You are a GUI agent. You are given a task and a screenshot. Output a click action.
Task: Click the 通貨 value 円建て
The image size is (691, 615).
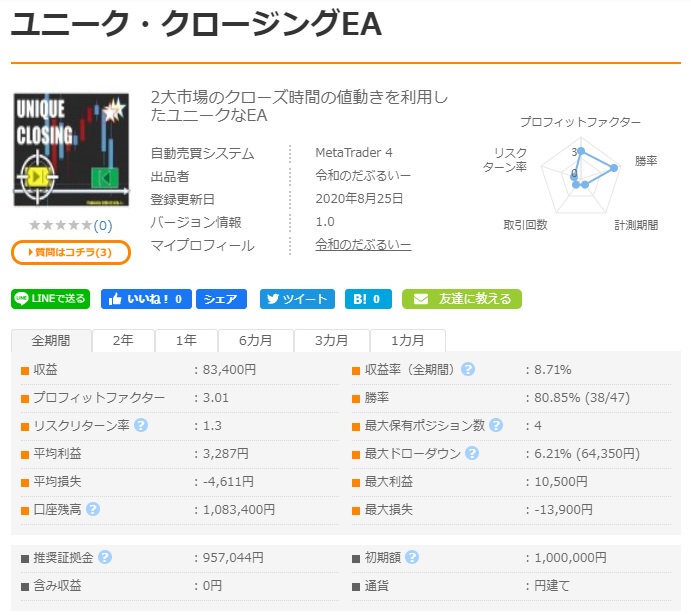pyautogui.click(x=552, y=586)
